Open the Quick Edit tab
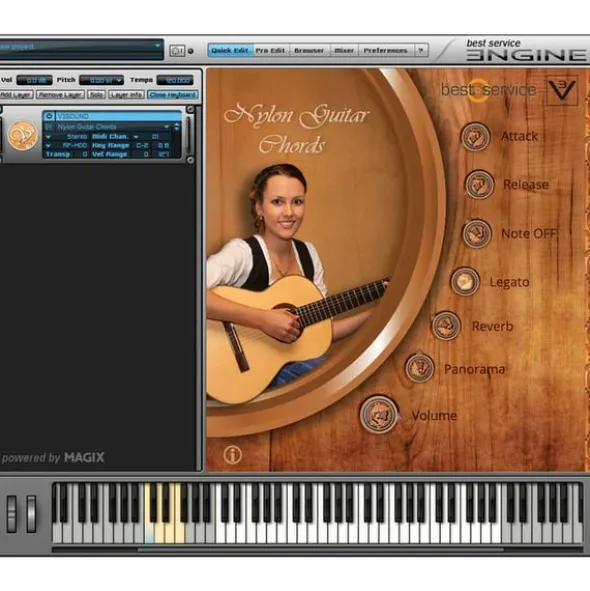This screenshot has height=591, width=590. (x=230, y=50)
